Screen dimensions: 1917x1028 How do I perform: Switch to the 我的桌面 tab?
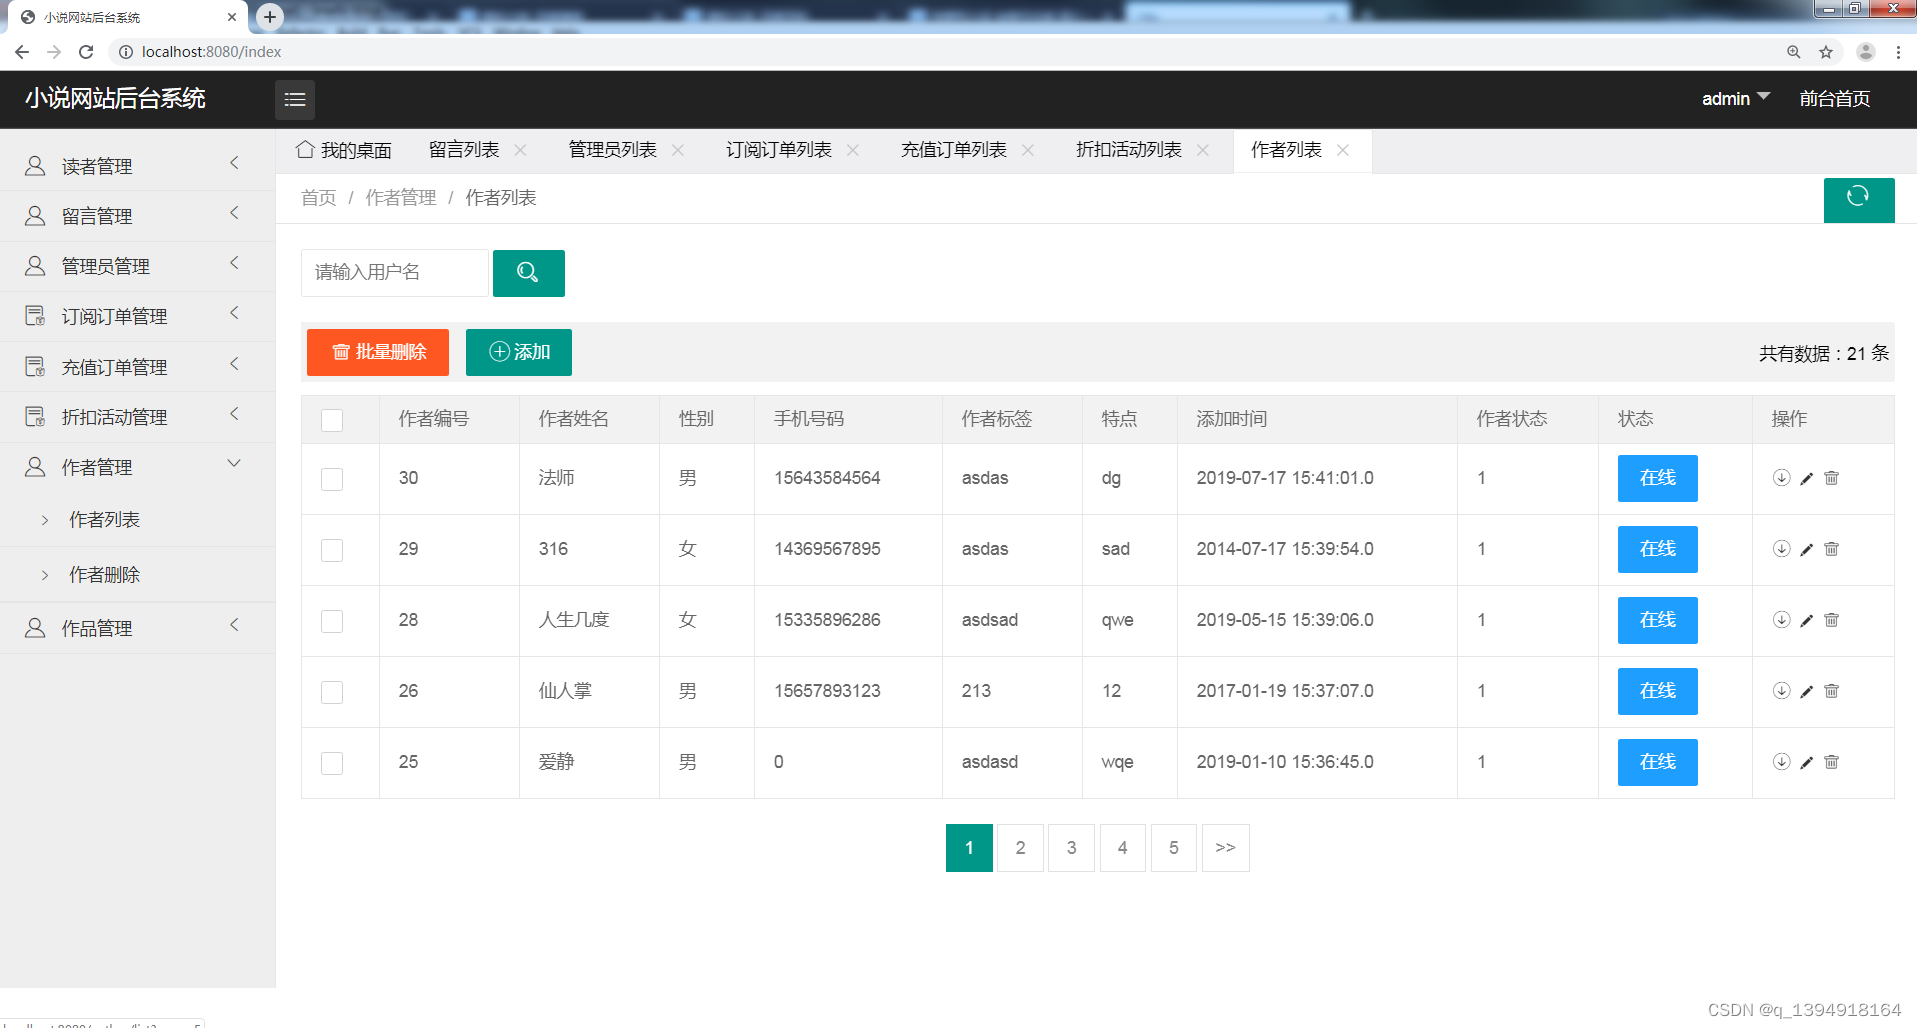pos(344,150)
